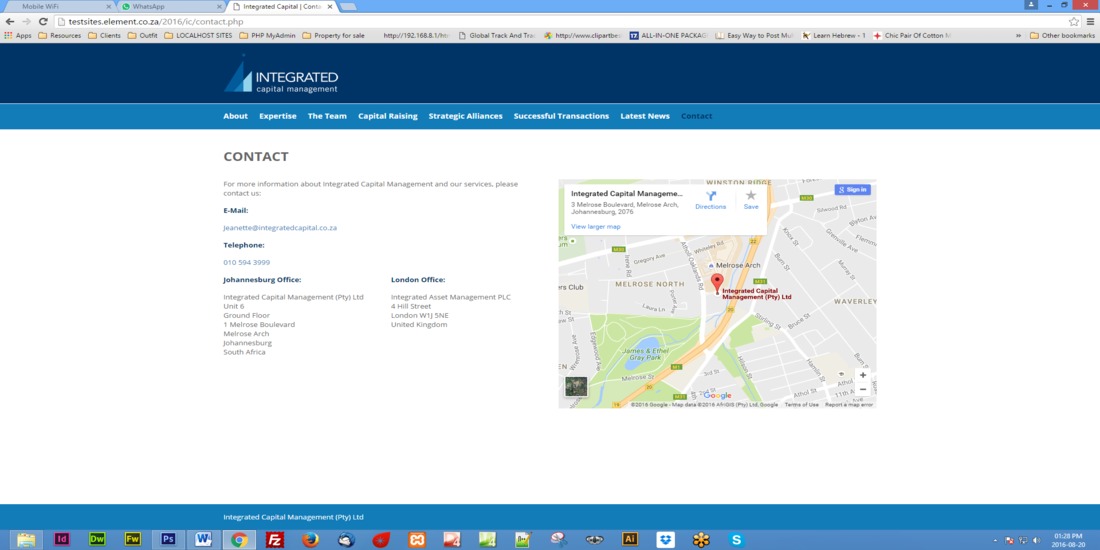1100x550 pixels.
Task: Open Adobe Fireworks from the taskbar
Action: (x=133, y=539)
